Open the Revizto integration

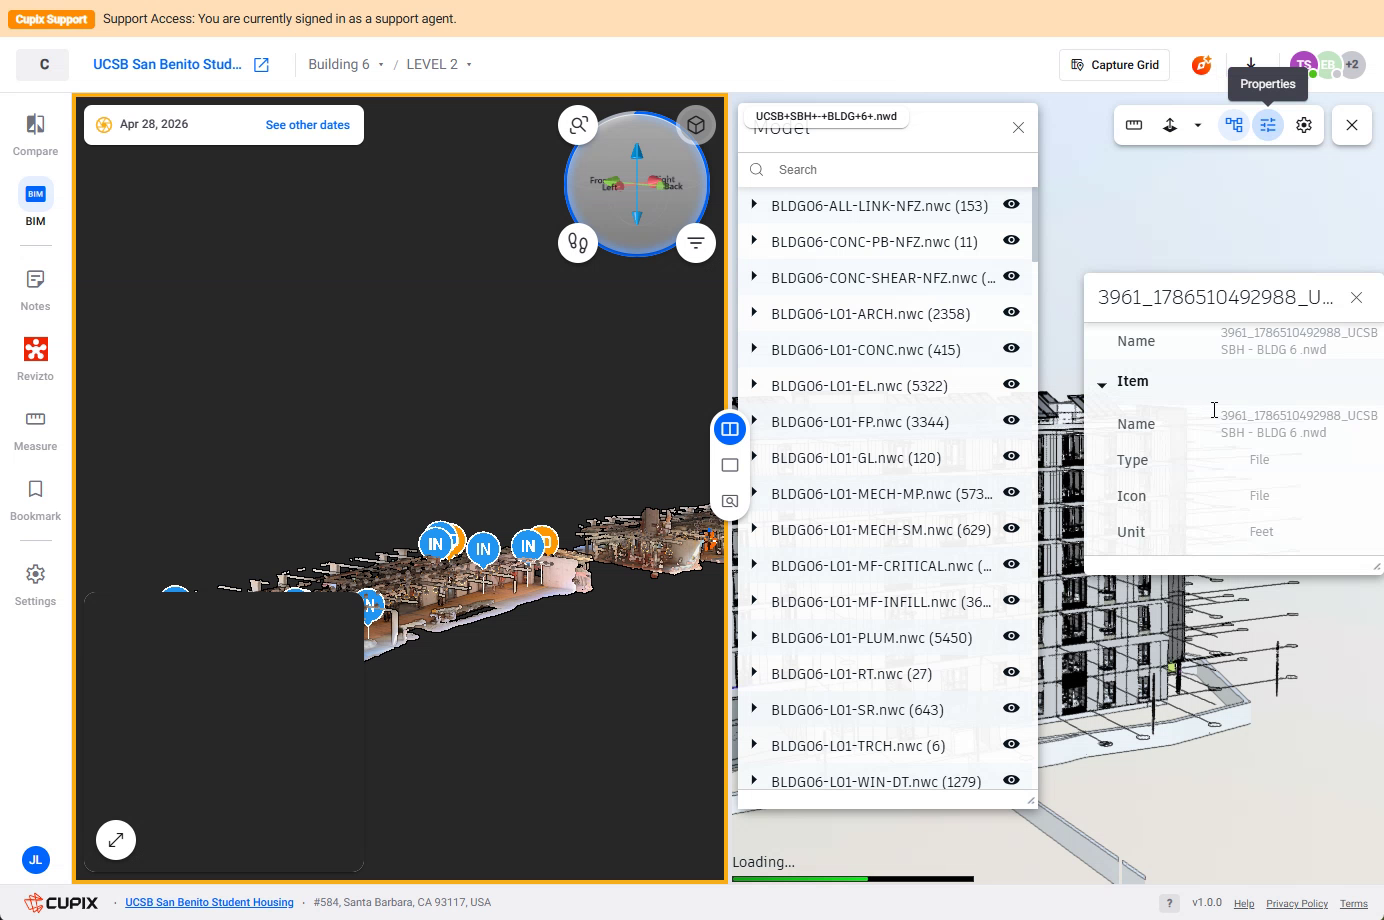pos(35,359)
